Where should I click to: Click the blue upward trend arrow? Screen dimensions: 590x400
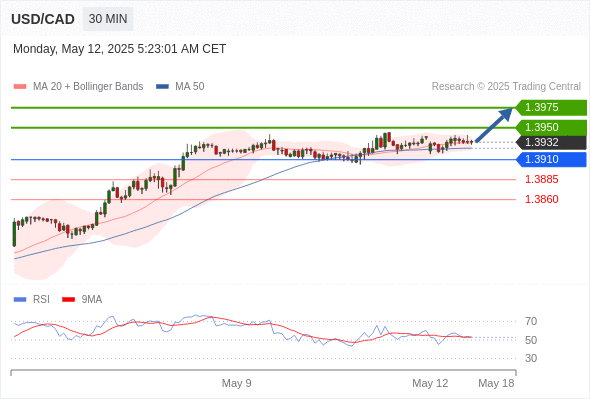click(494, 125)
